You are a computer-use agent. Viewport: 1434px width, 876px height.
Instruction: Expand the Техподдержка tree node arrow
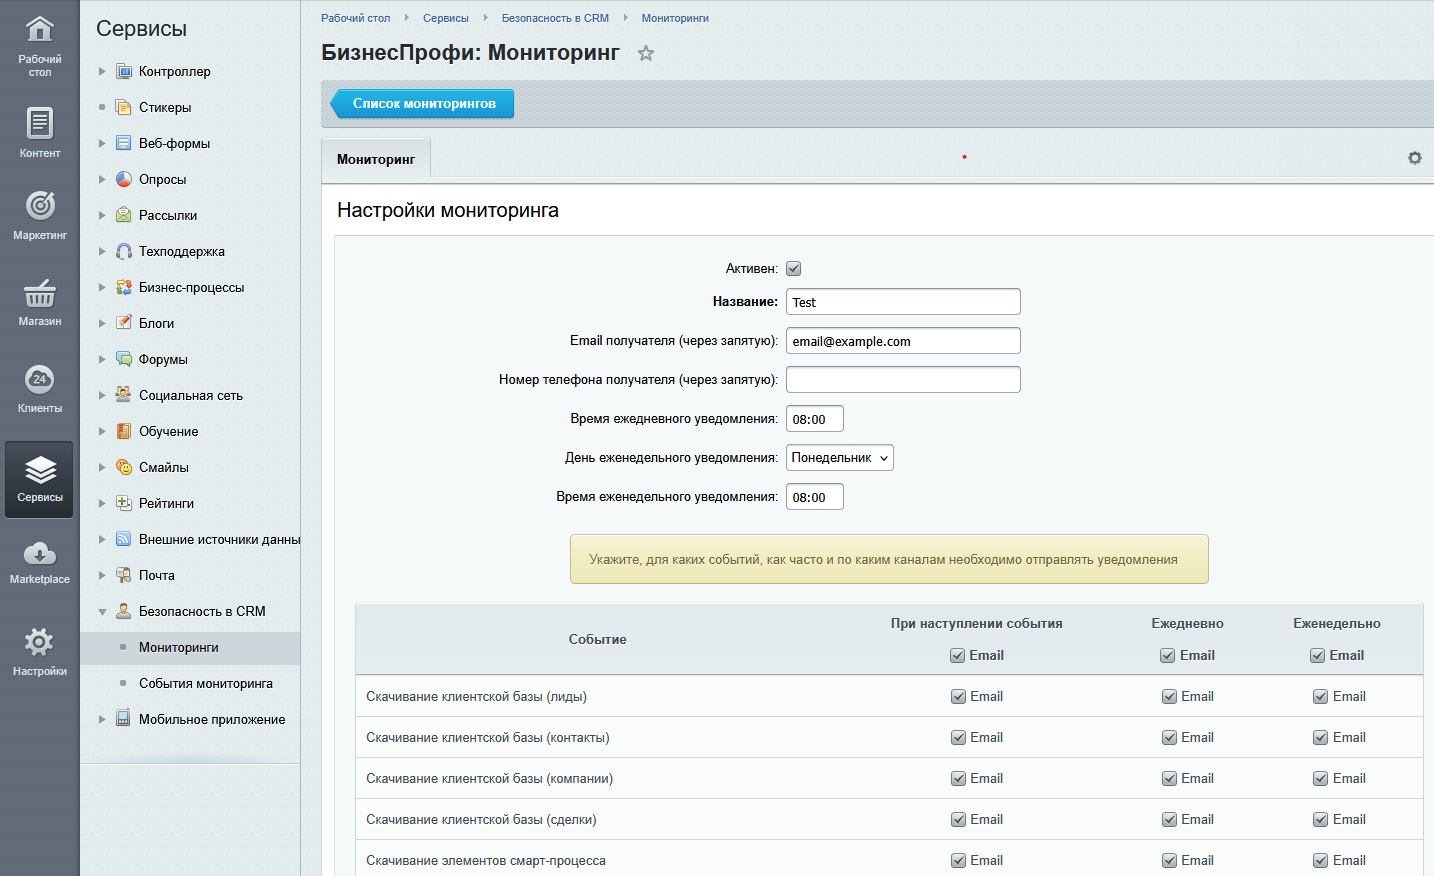tap(102, 251)
